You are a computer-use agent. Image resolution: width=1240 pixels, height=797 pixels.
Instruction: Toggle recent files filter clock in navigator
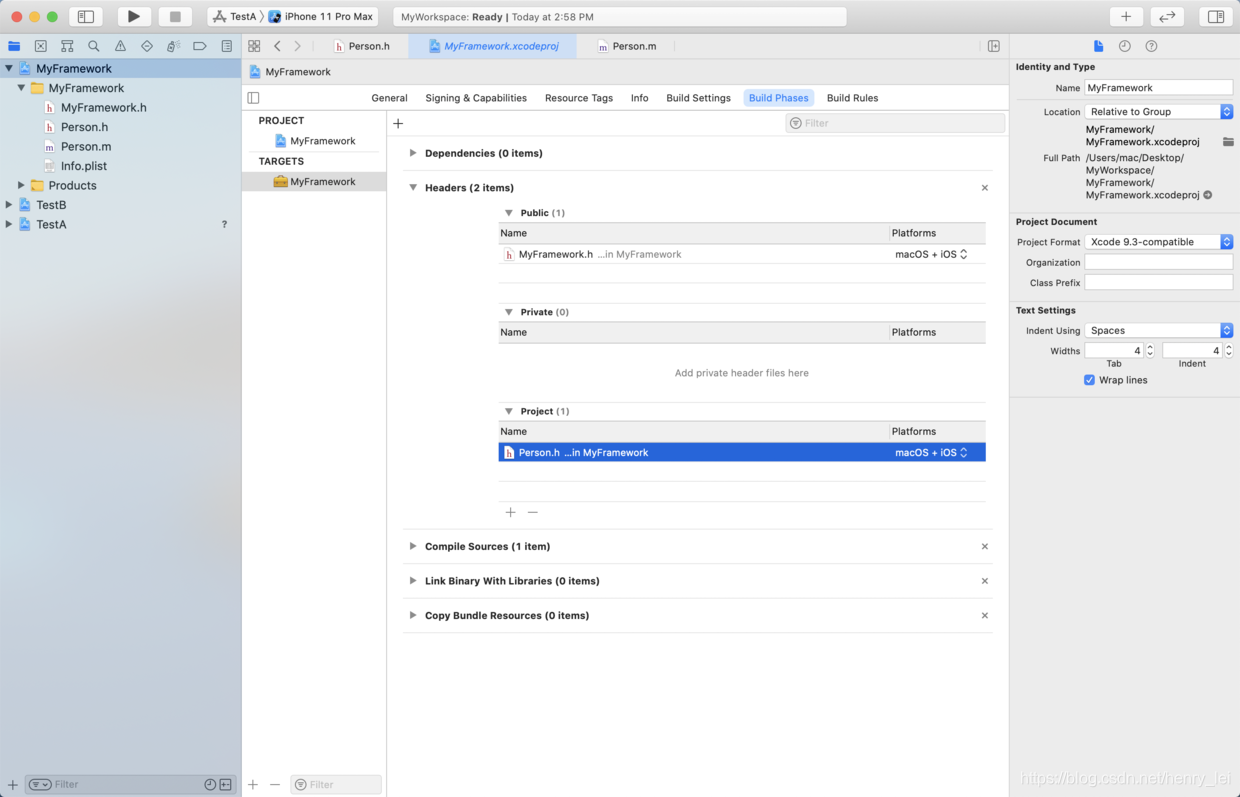pyautogui.click(x=210, y=785)
